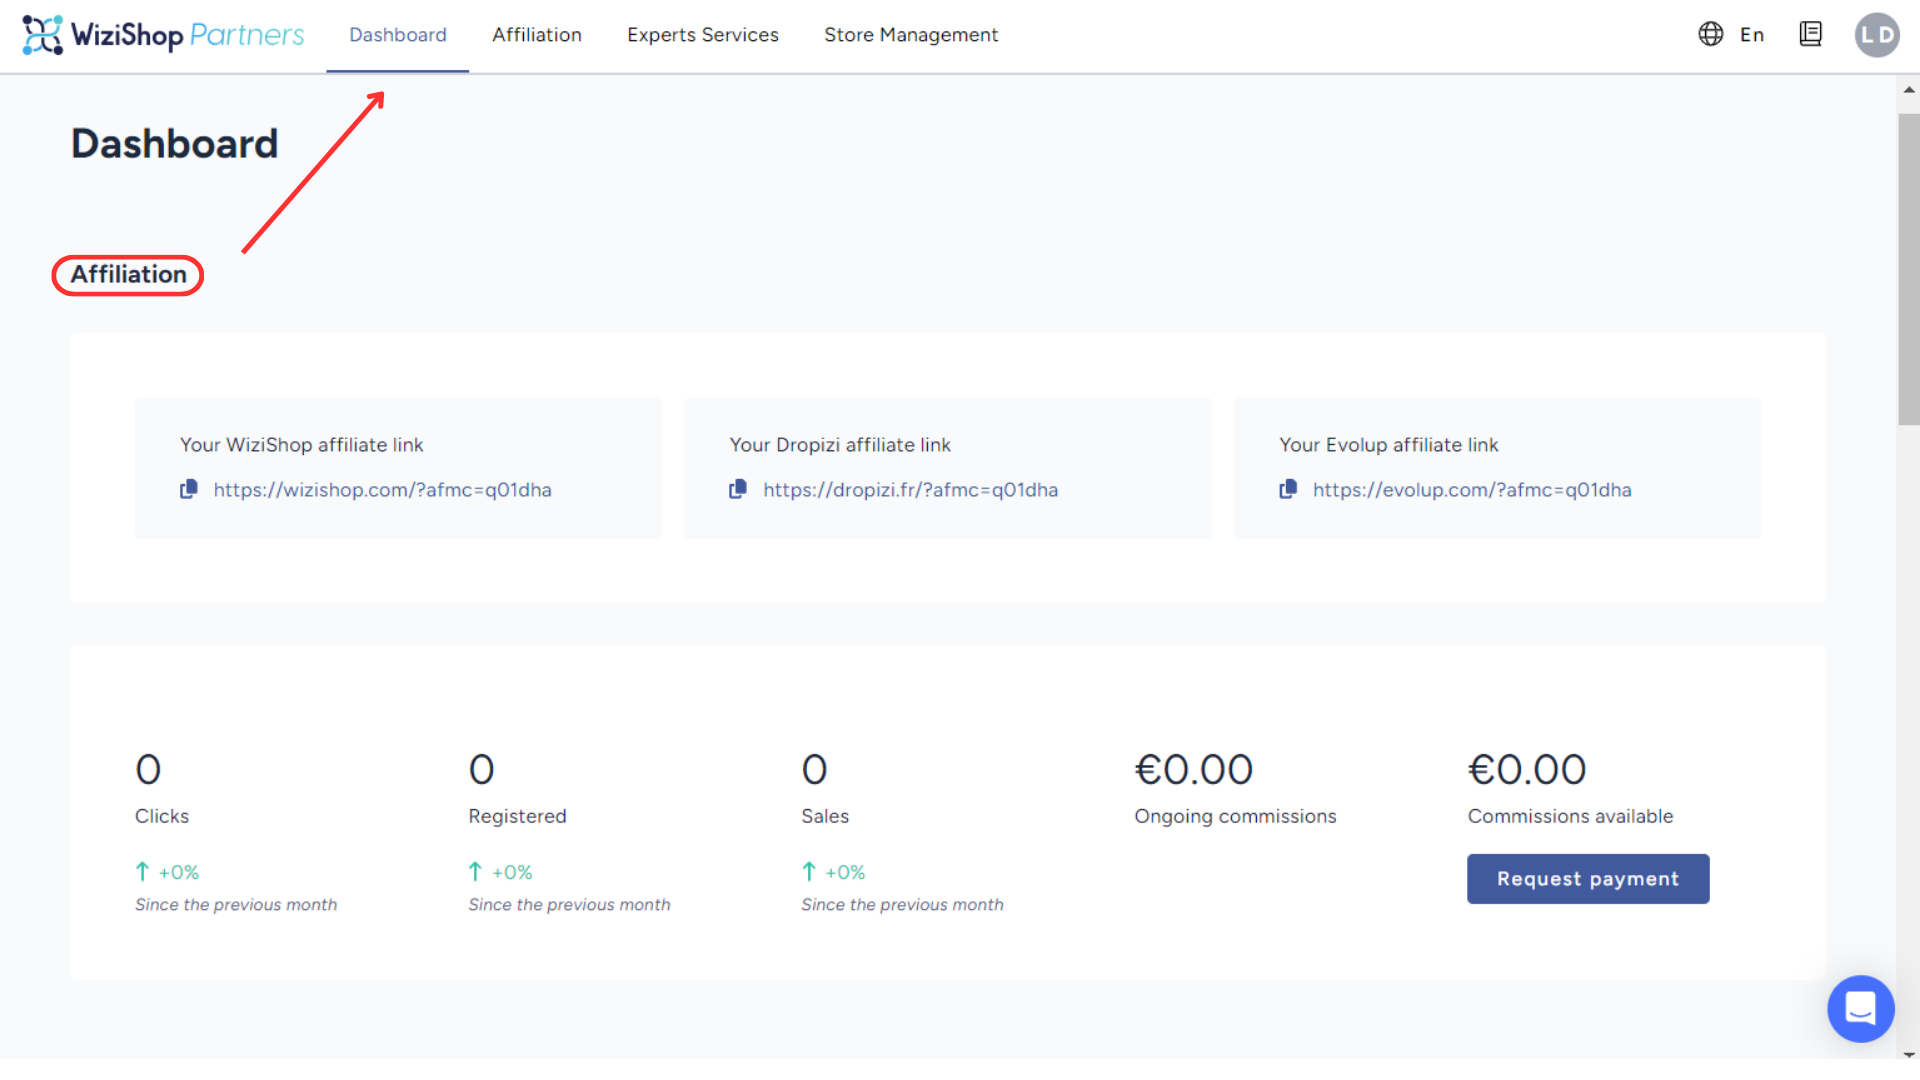The height and width of the screenshot is (1080, 1920).
Task: Go to Store Management tab
Action: click(911, 35)
